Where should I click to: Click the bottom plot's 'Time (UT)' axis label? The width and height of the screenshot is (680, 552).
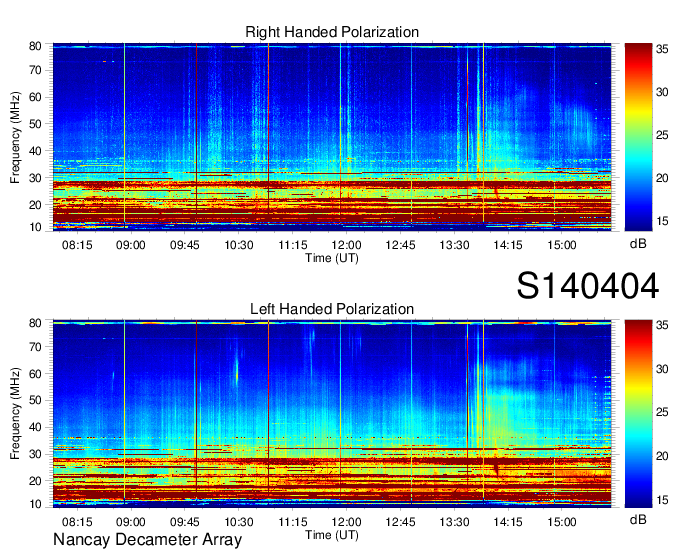(x=332, y=535)
